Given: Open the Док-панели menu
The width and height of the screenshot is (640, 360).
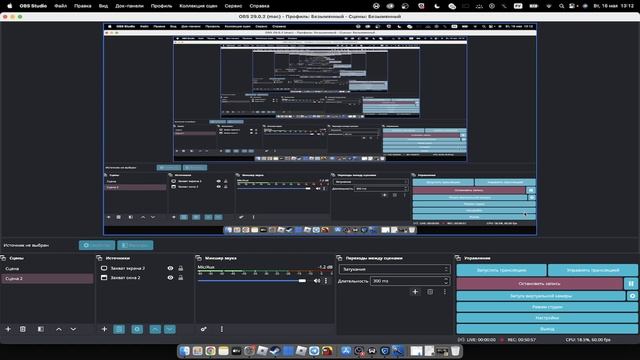Looking at the screenshot, I should (129, 6).
